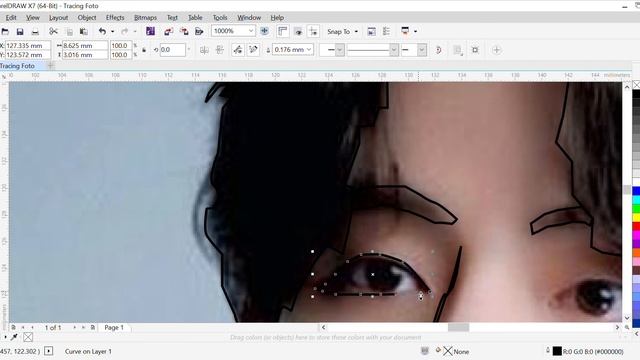The width and height of the screenshot is (640, 360).
Task: Open the Effects menu
Action: point(115,18)
